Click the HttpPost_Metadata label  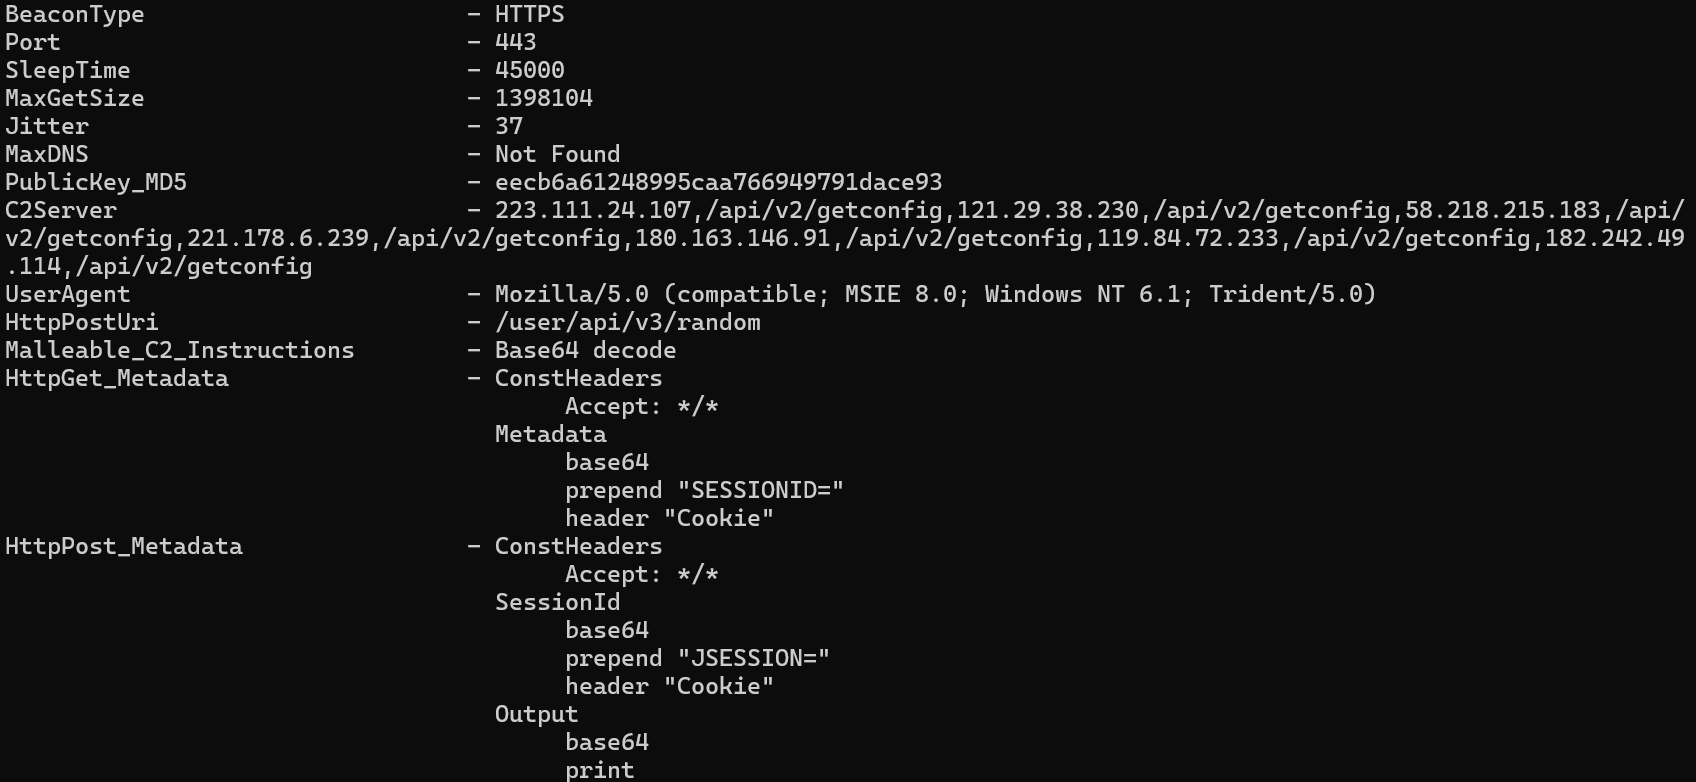(x=123, y=547)
